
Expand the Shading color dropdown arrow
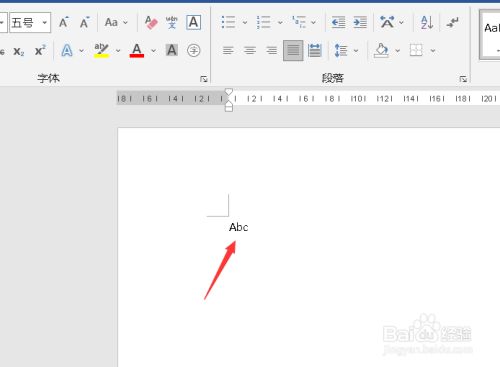[397, 51]
